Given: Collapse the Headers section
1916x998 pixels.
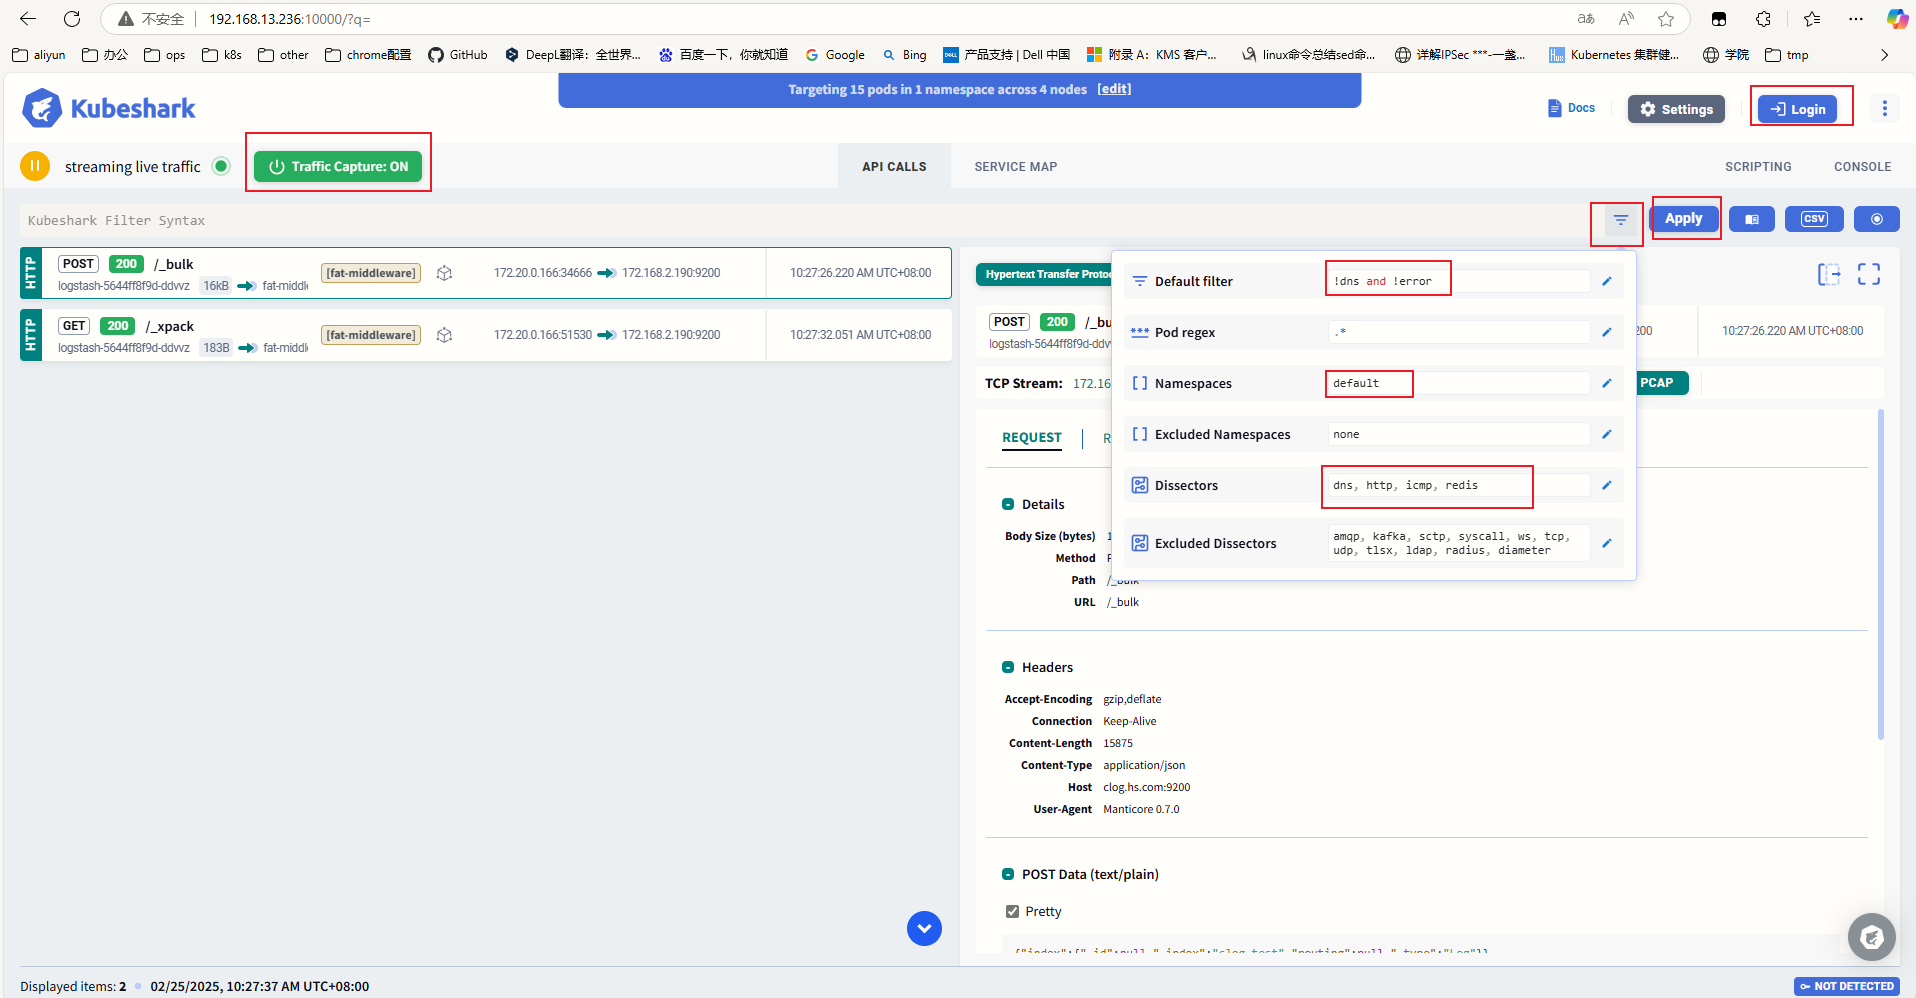Looking at the screenshot, I should point(1008,667).
